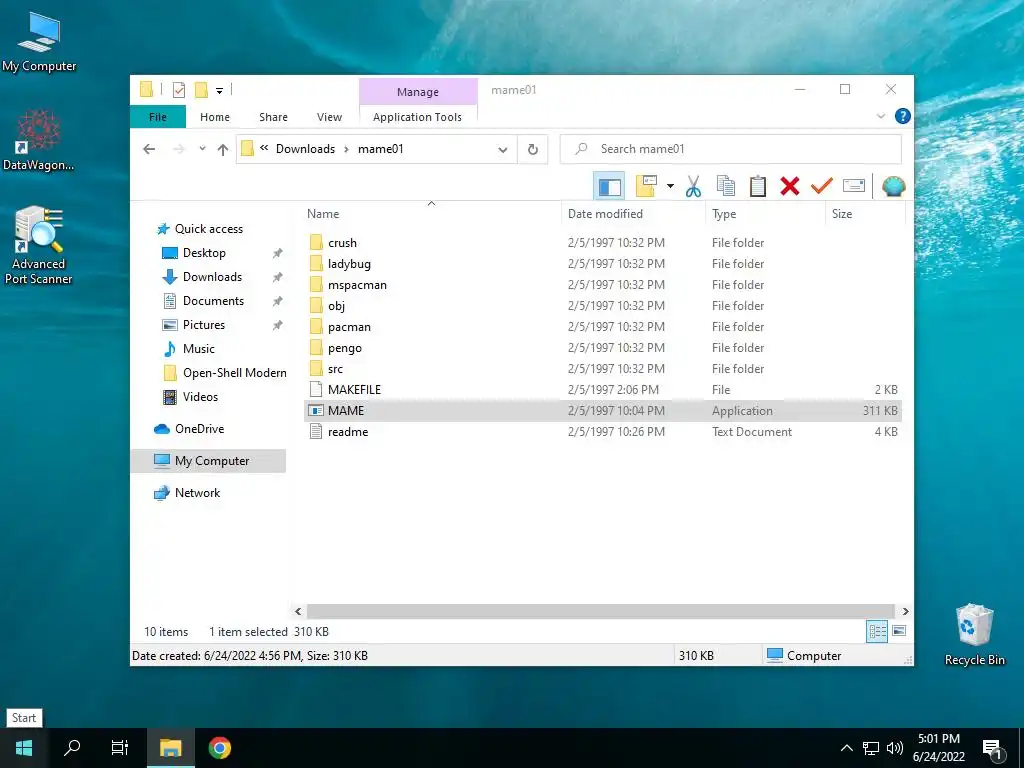
Task: Select Network in the navigation pane
Action: click(x=197, y=493)
